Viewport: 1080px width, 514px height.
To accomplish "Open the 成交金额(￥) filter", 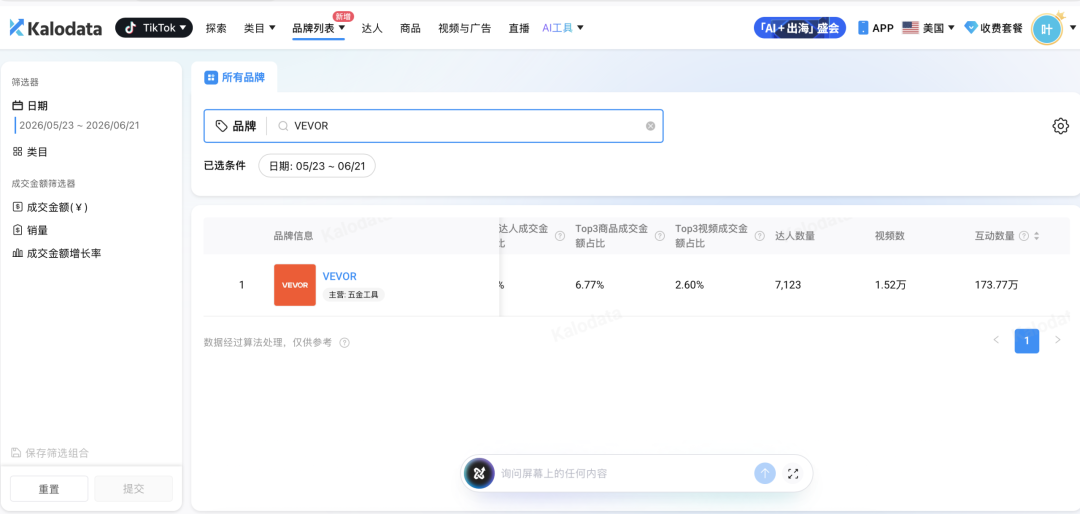I will click(x=50, y=207).
